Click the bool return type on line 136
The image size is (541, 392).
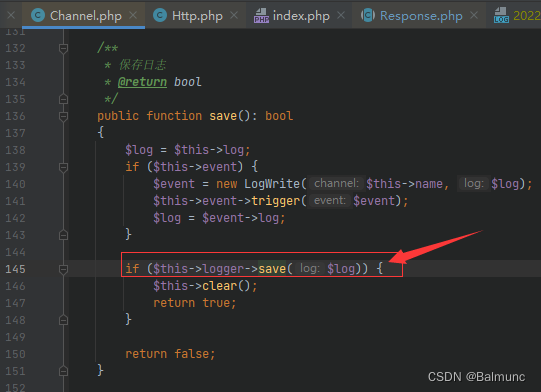279,116
